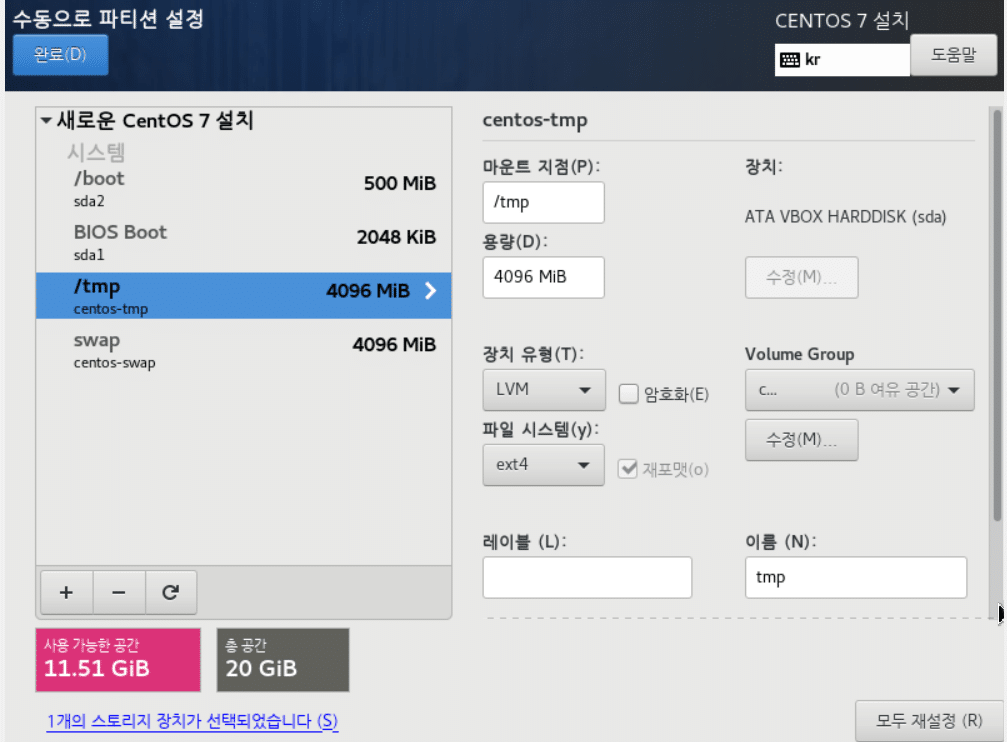Click the total space indicator showing 20 GiB
This screenshot has width=1007, height=742.
[282, 659]
